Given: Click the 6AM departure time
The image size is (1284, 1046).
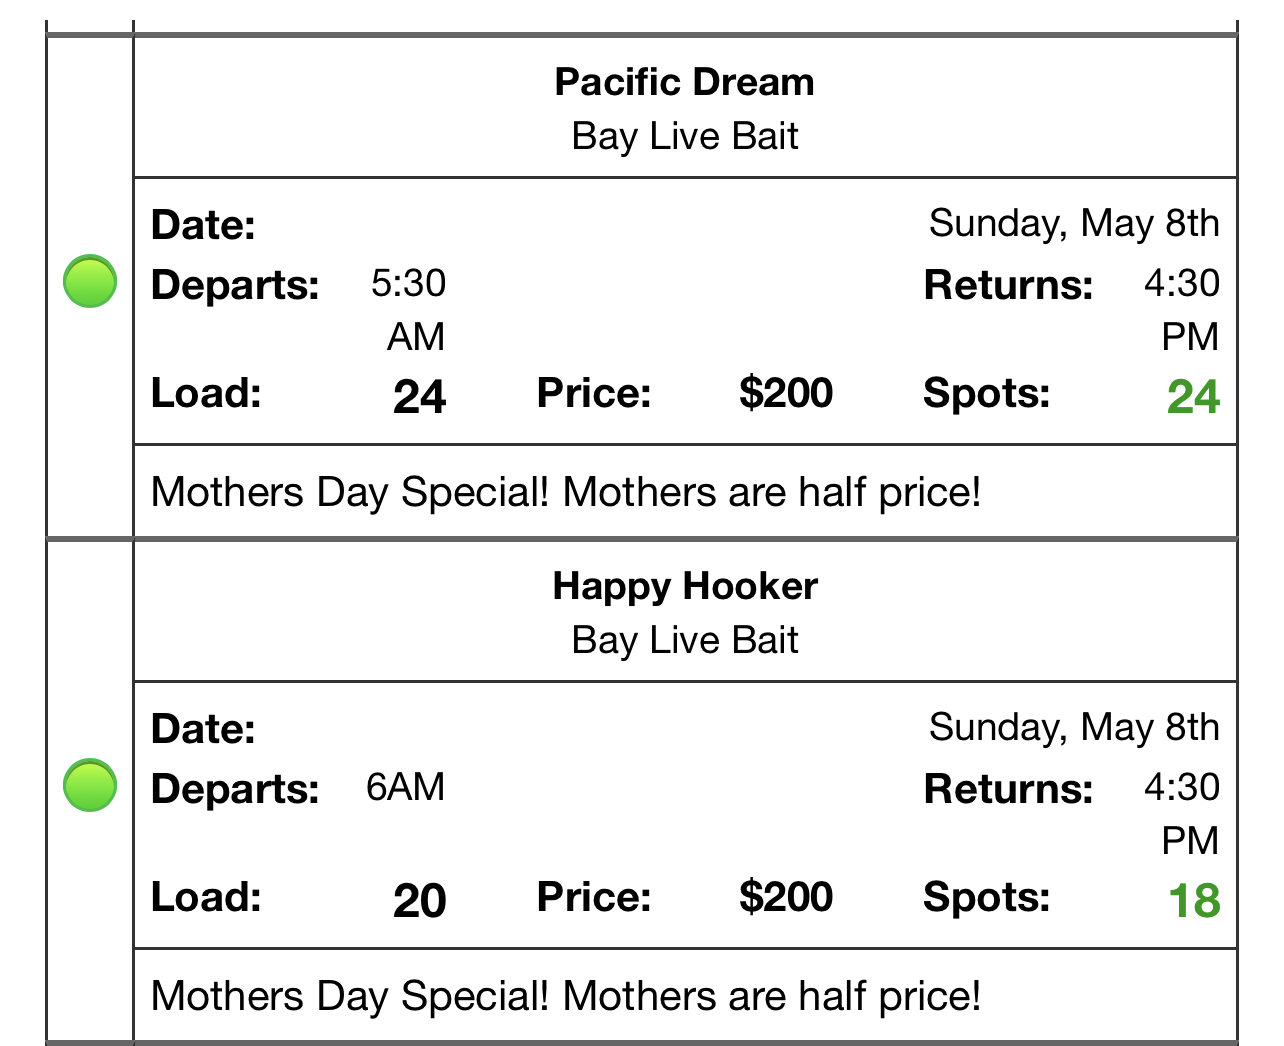Looking at the screenshot, I should pos(405,787).
